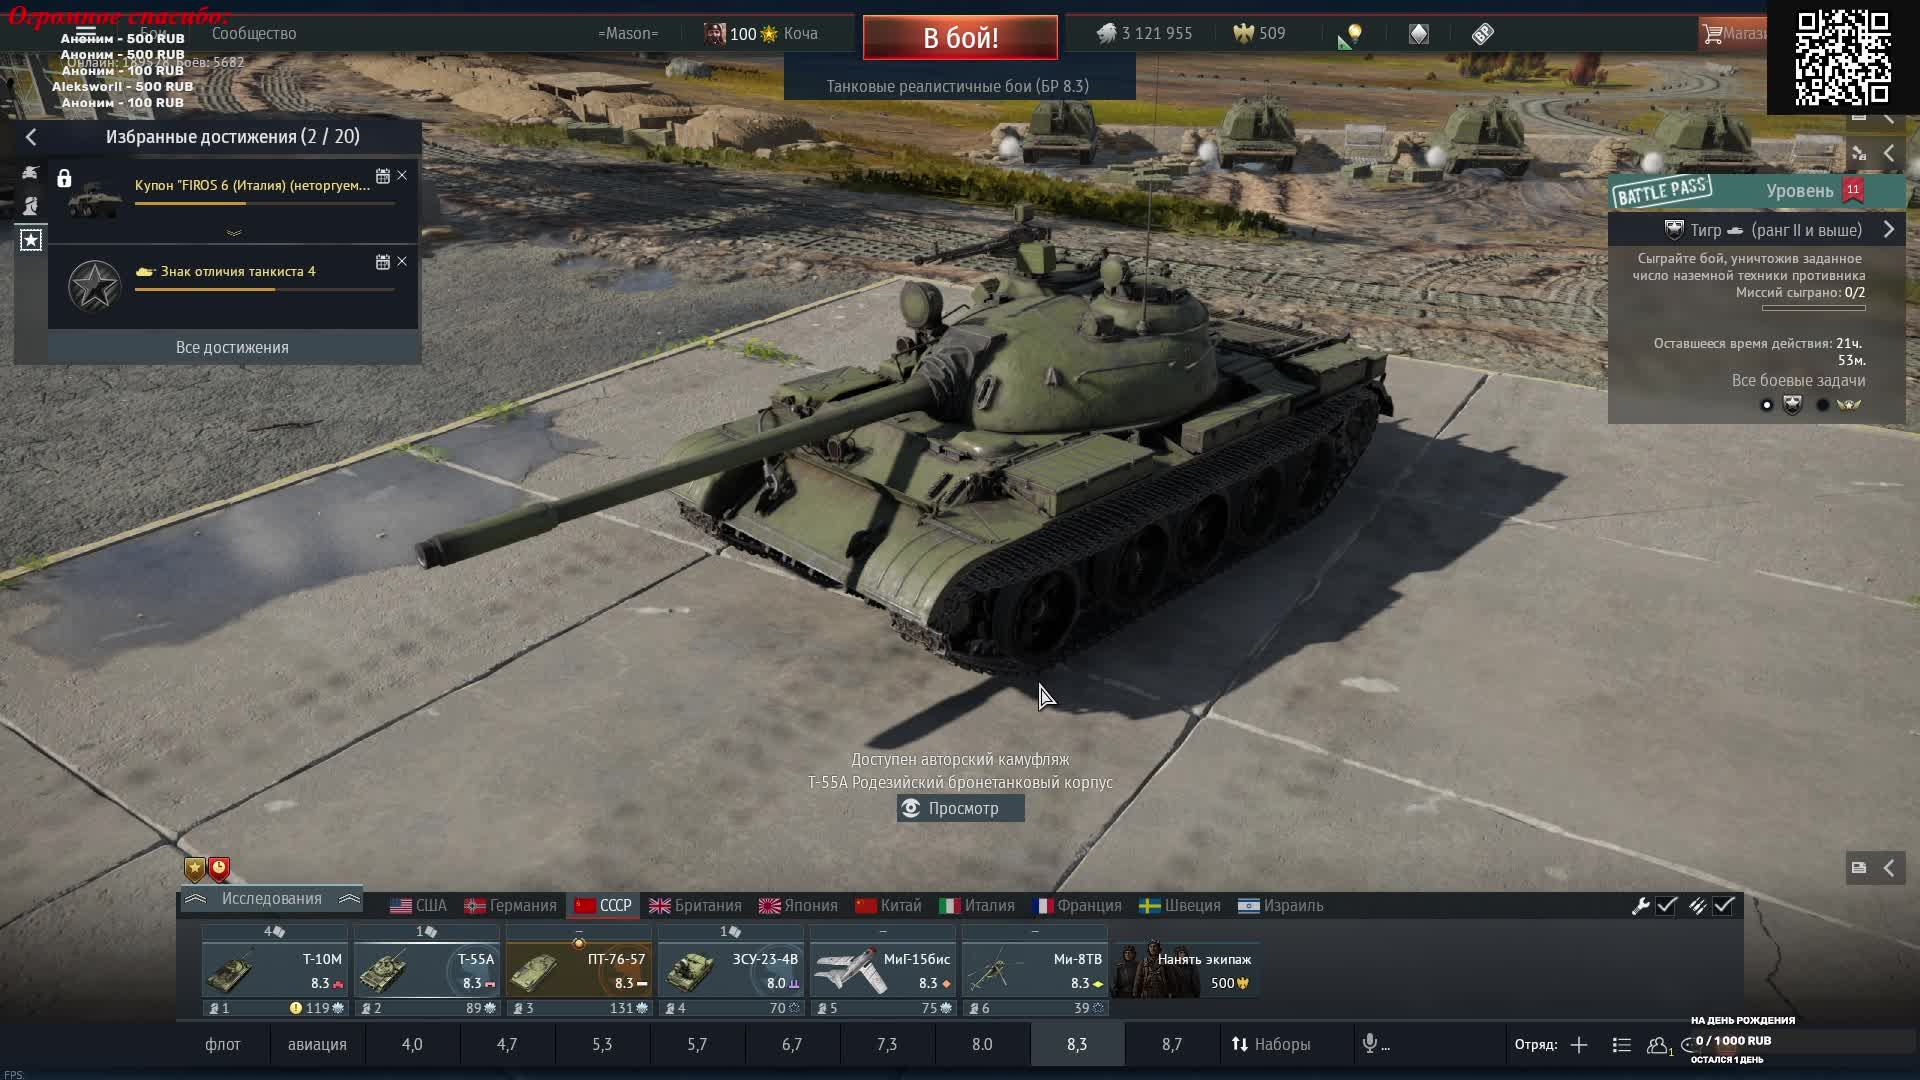Collapse the favorite achievements panel arrow
The height and width of the screenshot is (1080, 1920).
31,137
